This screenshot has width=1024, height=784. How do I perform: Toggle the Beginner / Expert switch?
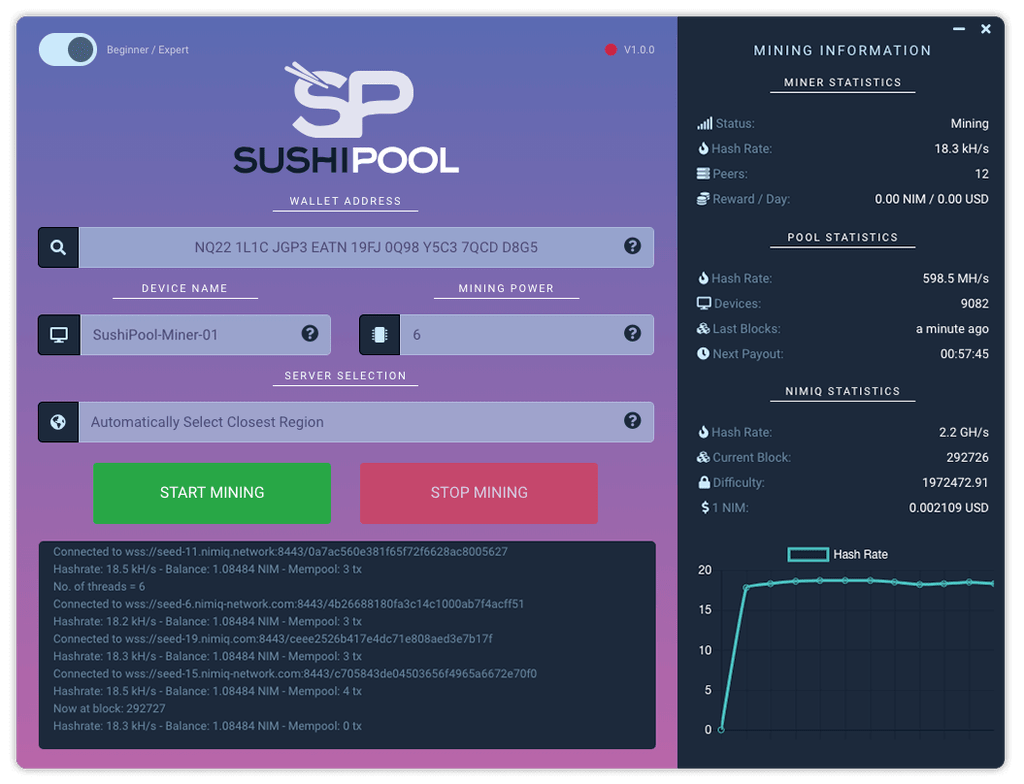click(68, 50)
